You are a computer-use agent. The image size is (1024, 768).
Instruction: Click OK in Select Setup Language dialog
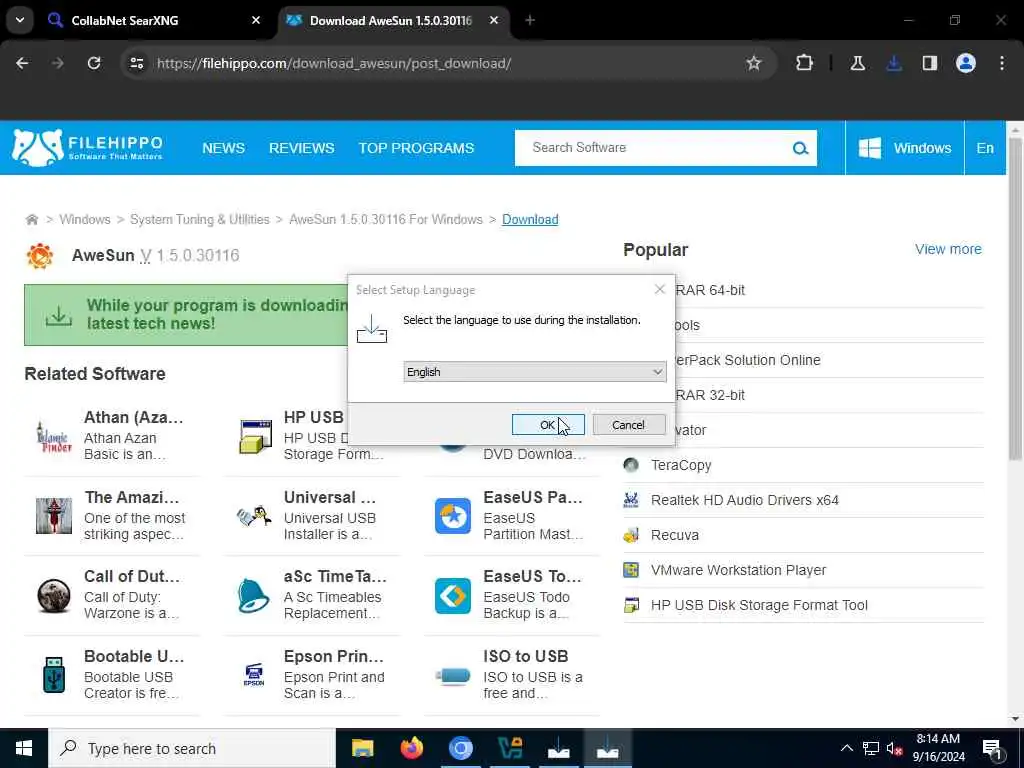point(548,424)
